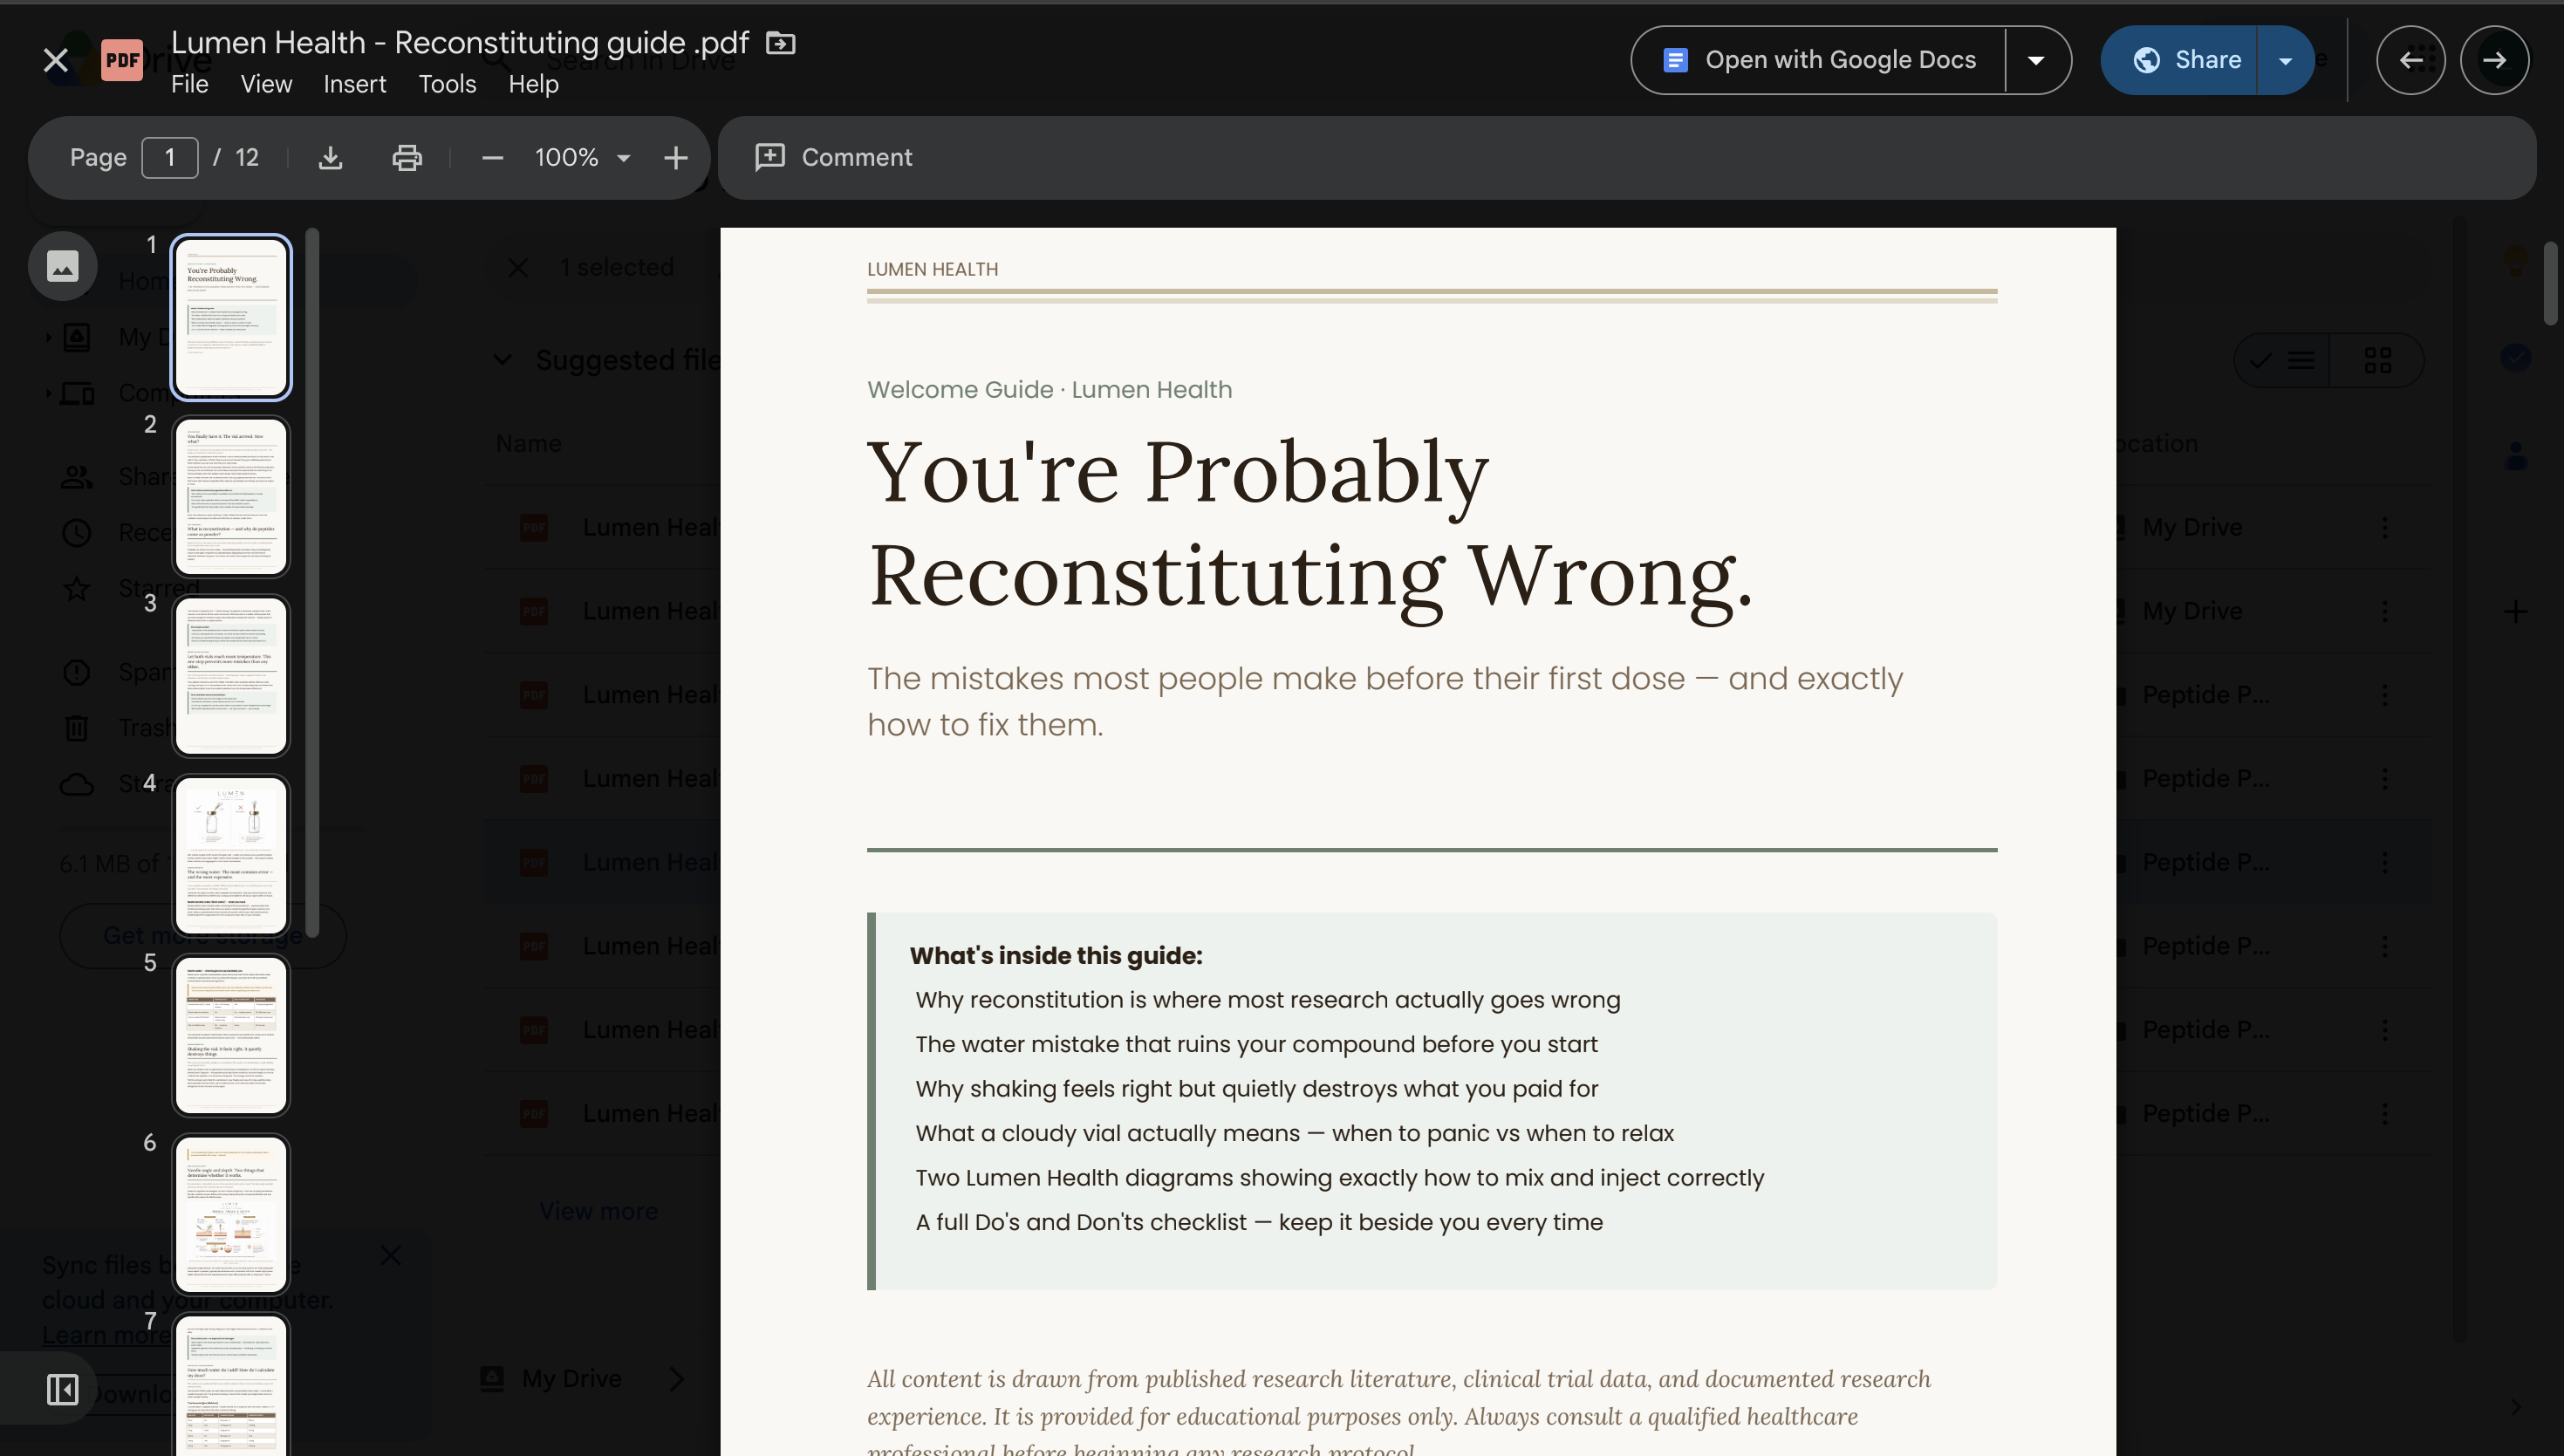Open Starred star icon in sidebar

pyautogui.click(x=77, y=588)
